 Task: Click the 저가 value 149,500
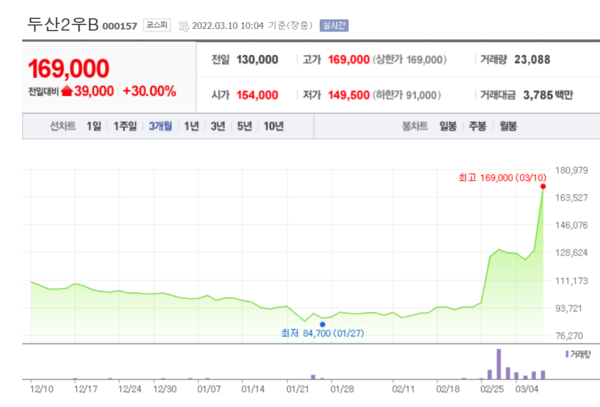point(349,95)
